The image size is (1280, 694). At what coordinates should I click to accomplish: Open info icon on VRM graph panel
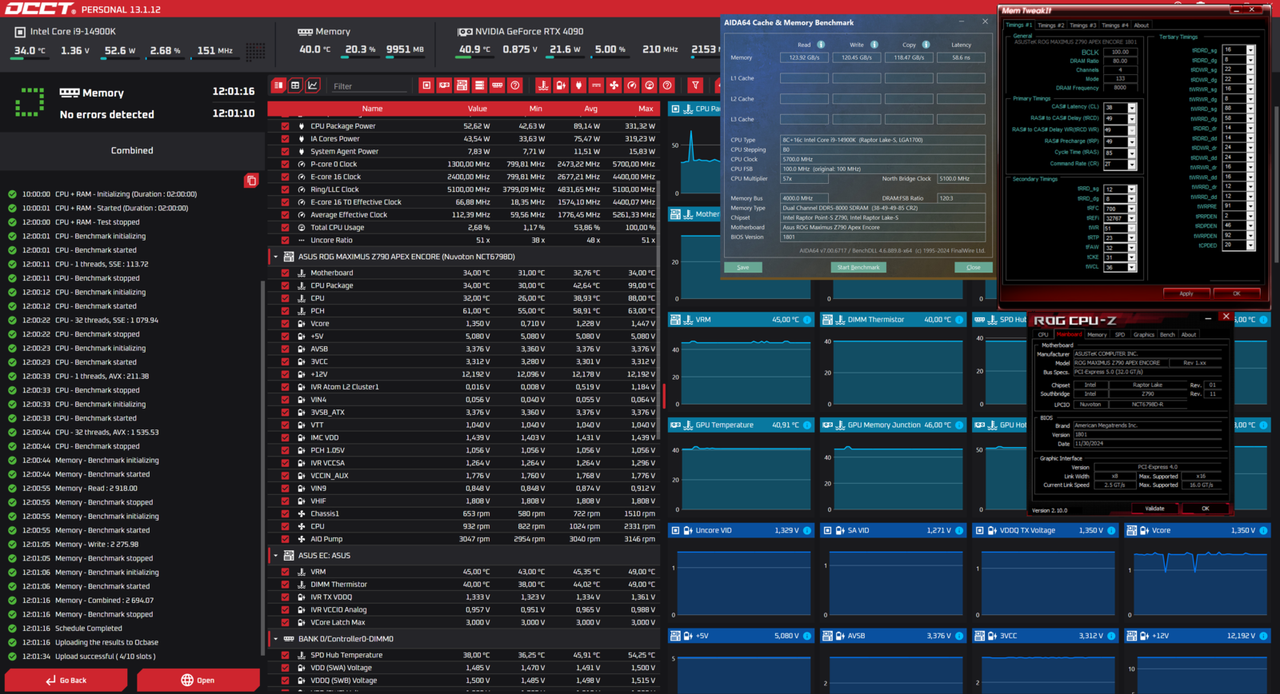click(807, 320)
